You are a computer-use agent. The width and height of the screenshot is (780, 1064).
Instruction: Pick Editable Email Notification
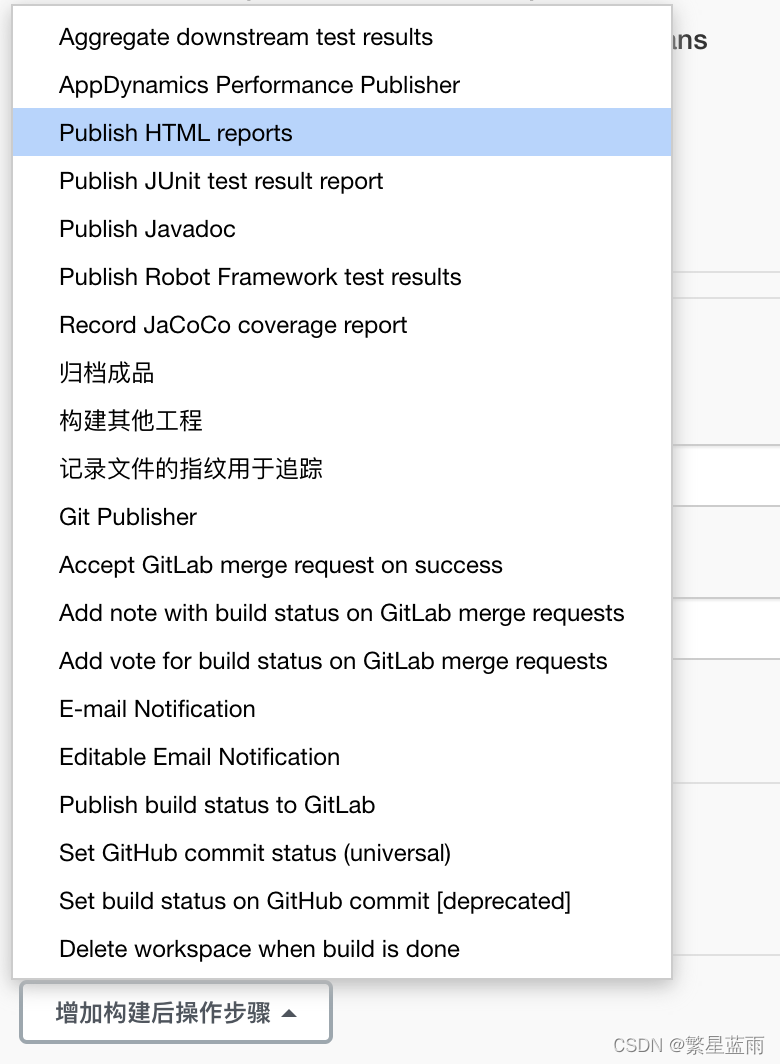[x=341, y=757]
